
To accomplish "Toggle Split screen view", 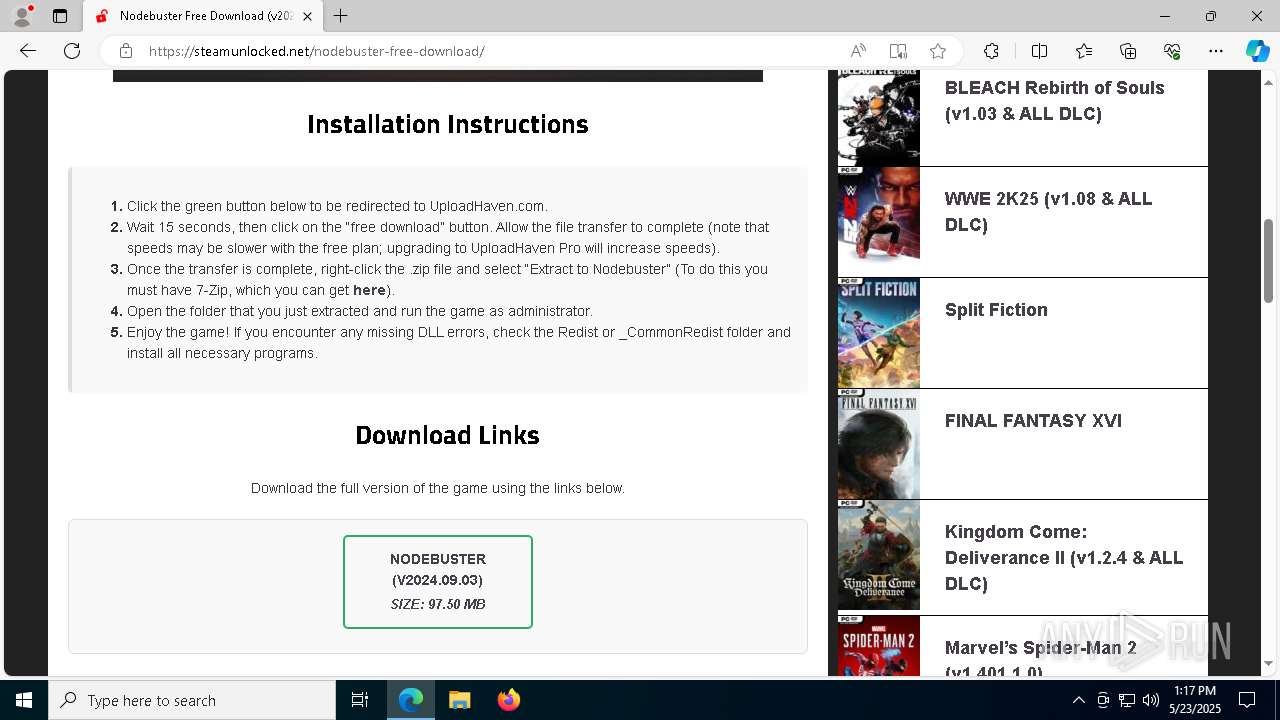I will pos(1039,51).
